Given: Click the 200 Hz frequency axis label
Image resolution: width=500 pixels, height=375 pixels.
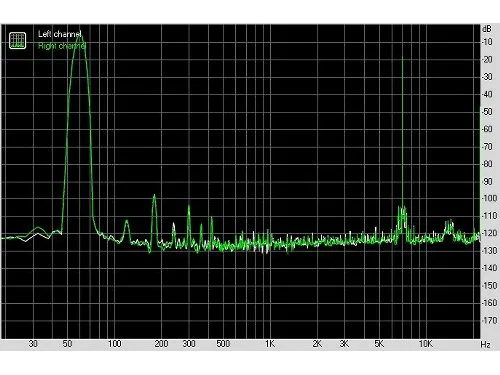Looking at the screenshot, I should pyautogui.click(x=161, y=344).
